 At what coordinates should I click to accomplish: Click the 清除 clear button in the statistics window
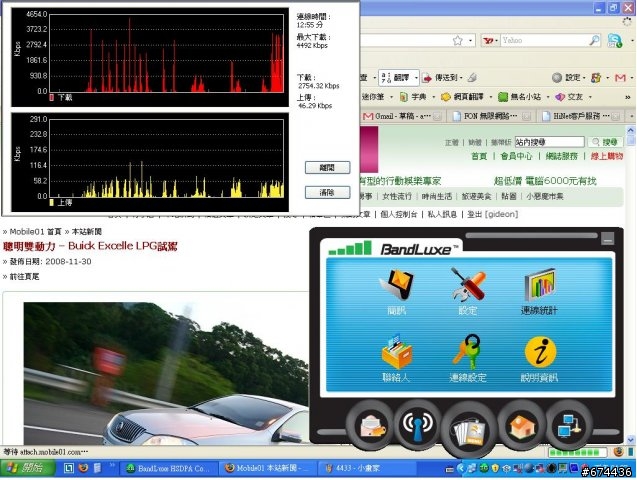(x=327, y=192)
